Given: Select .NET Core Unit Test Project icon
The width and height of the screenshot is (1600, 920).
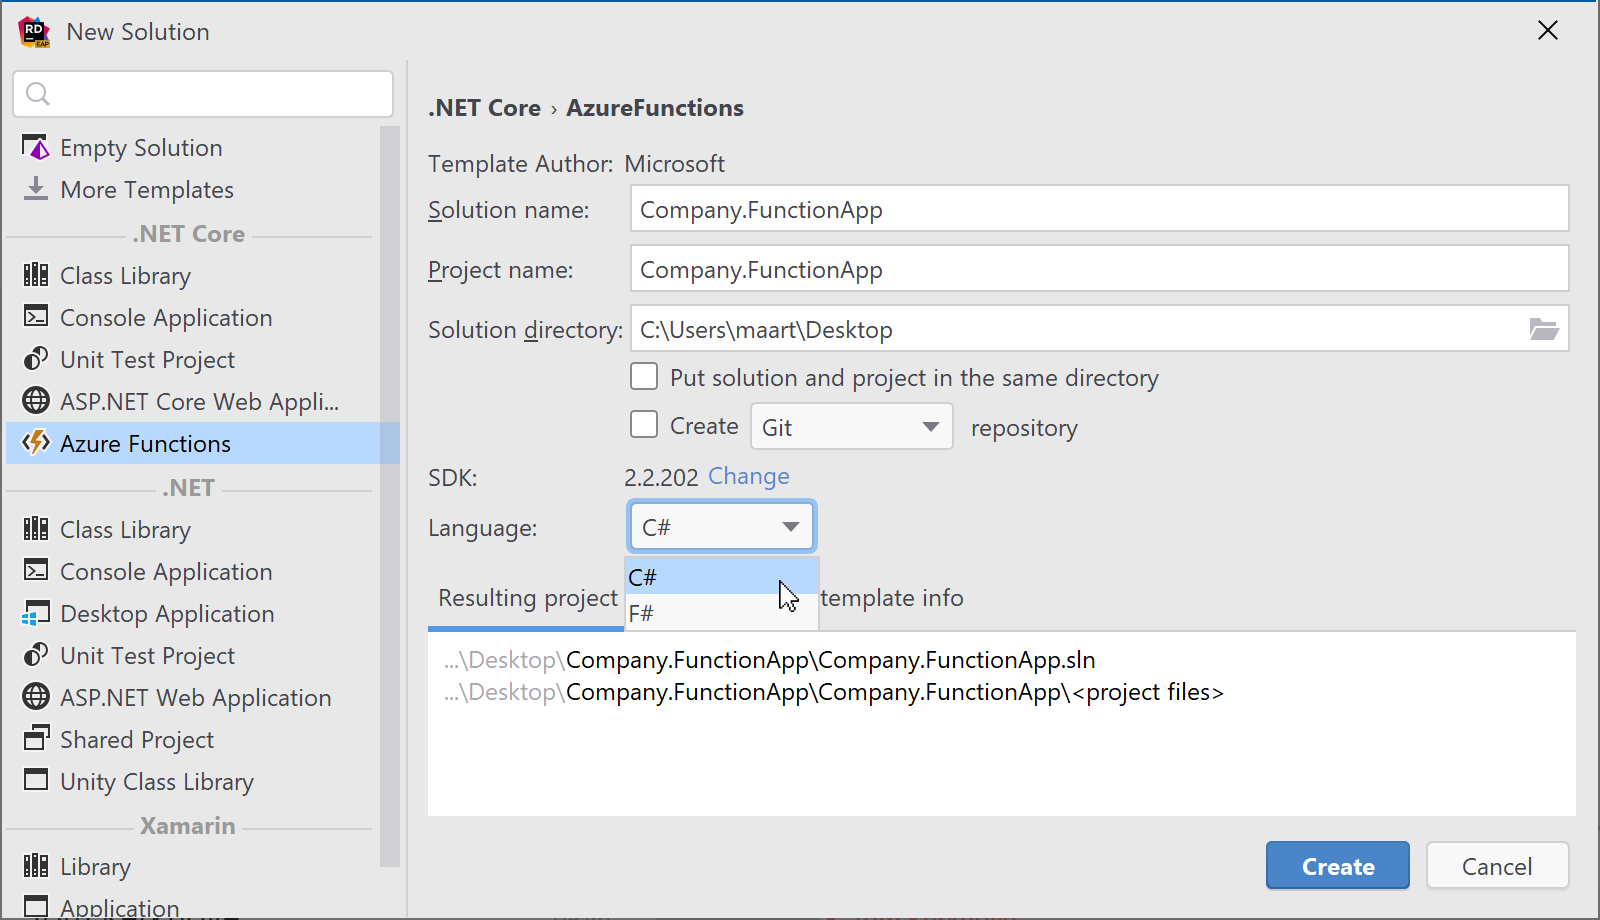Looking at the screenshot, I should (x=36, y=359).
